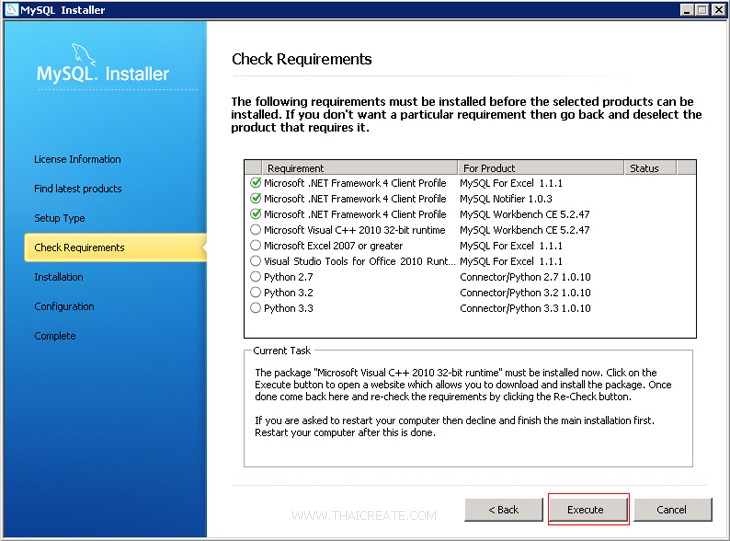Click '.NET Framework 4 Client Profile' text in Notifier row
This screenshot has width=730, height=541.
coord(377,199)
